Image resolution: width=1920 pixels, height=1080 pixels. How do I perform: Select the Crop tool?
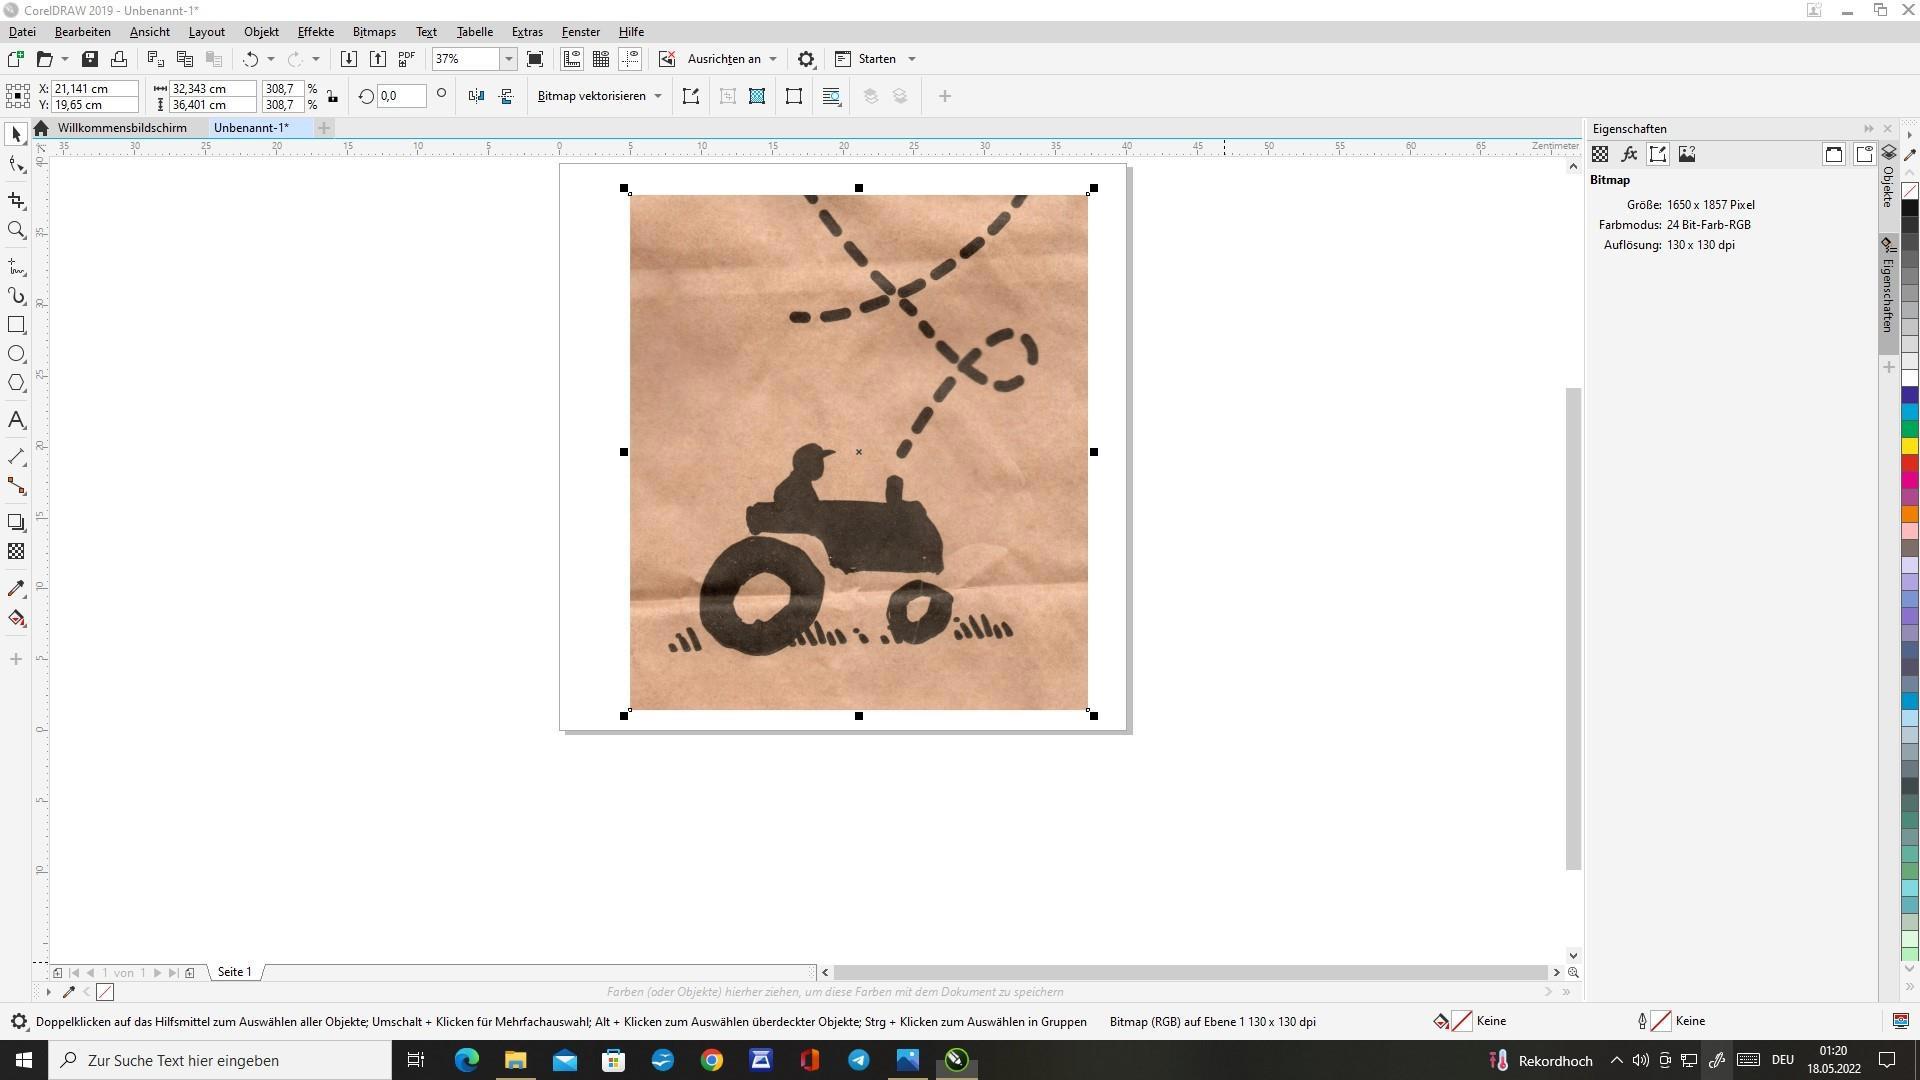click(x=16, y=201)
